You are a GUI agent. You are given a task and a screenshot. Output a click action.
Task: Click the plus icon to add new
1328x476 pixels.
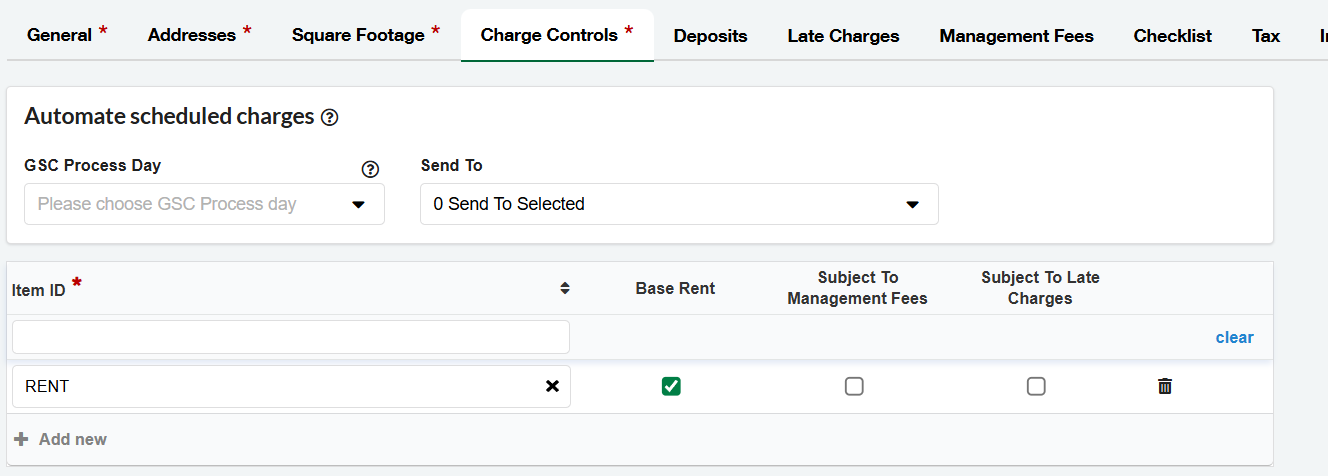21,439
